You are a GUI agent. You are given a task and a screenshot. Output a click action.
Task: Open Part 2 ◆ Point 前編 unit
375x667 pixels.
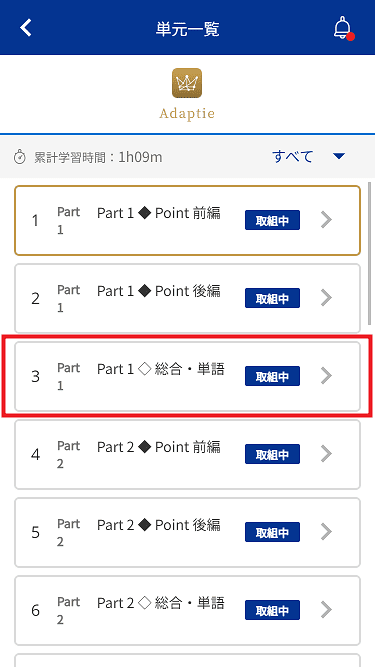188,454
